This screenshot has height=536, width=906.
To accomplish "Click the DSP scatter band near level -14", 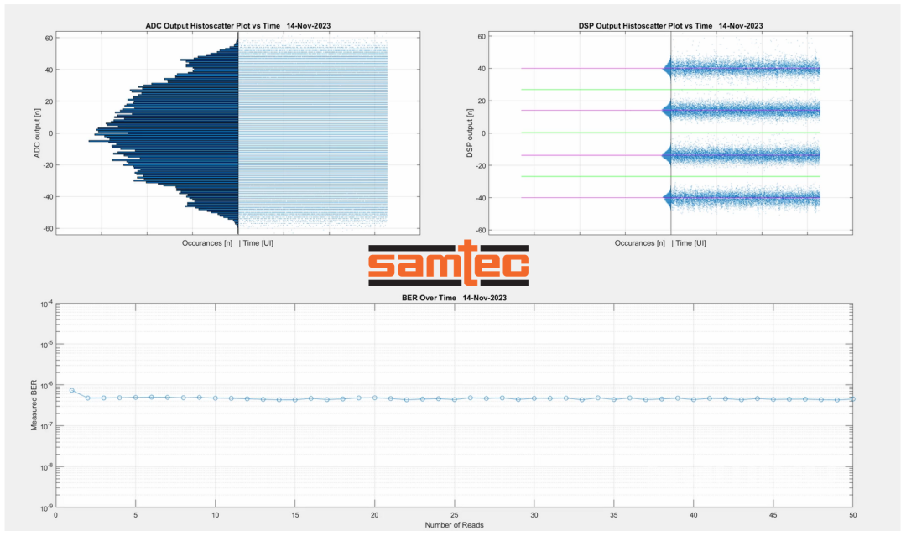I will point(745,155).
